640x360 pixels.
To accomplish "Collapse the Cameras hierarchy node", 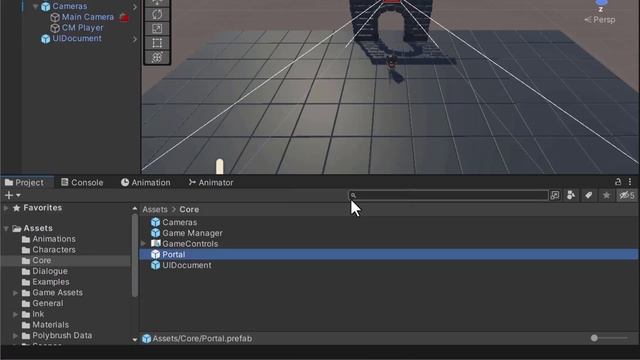I will [x=36, y=7].
